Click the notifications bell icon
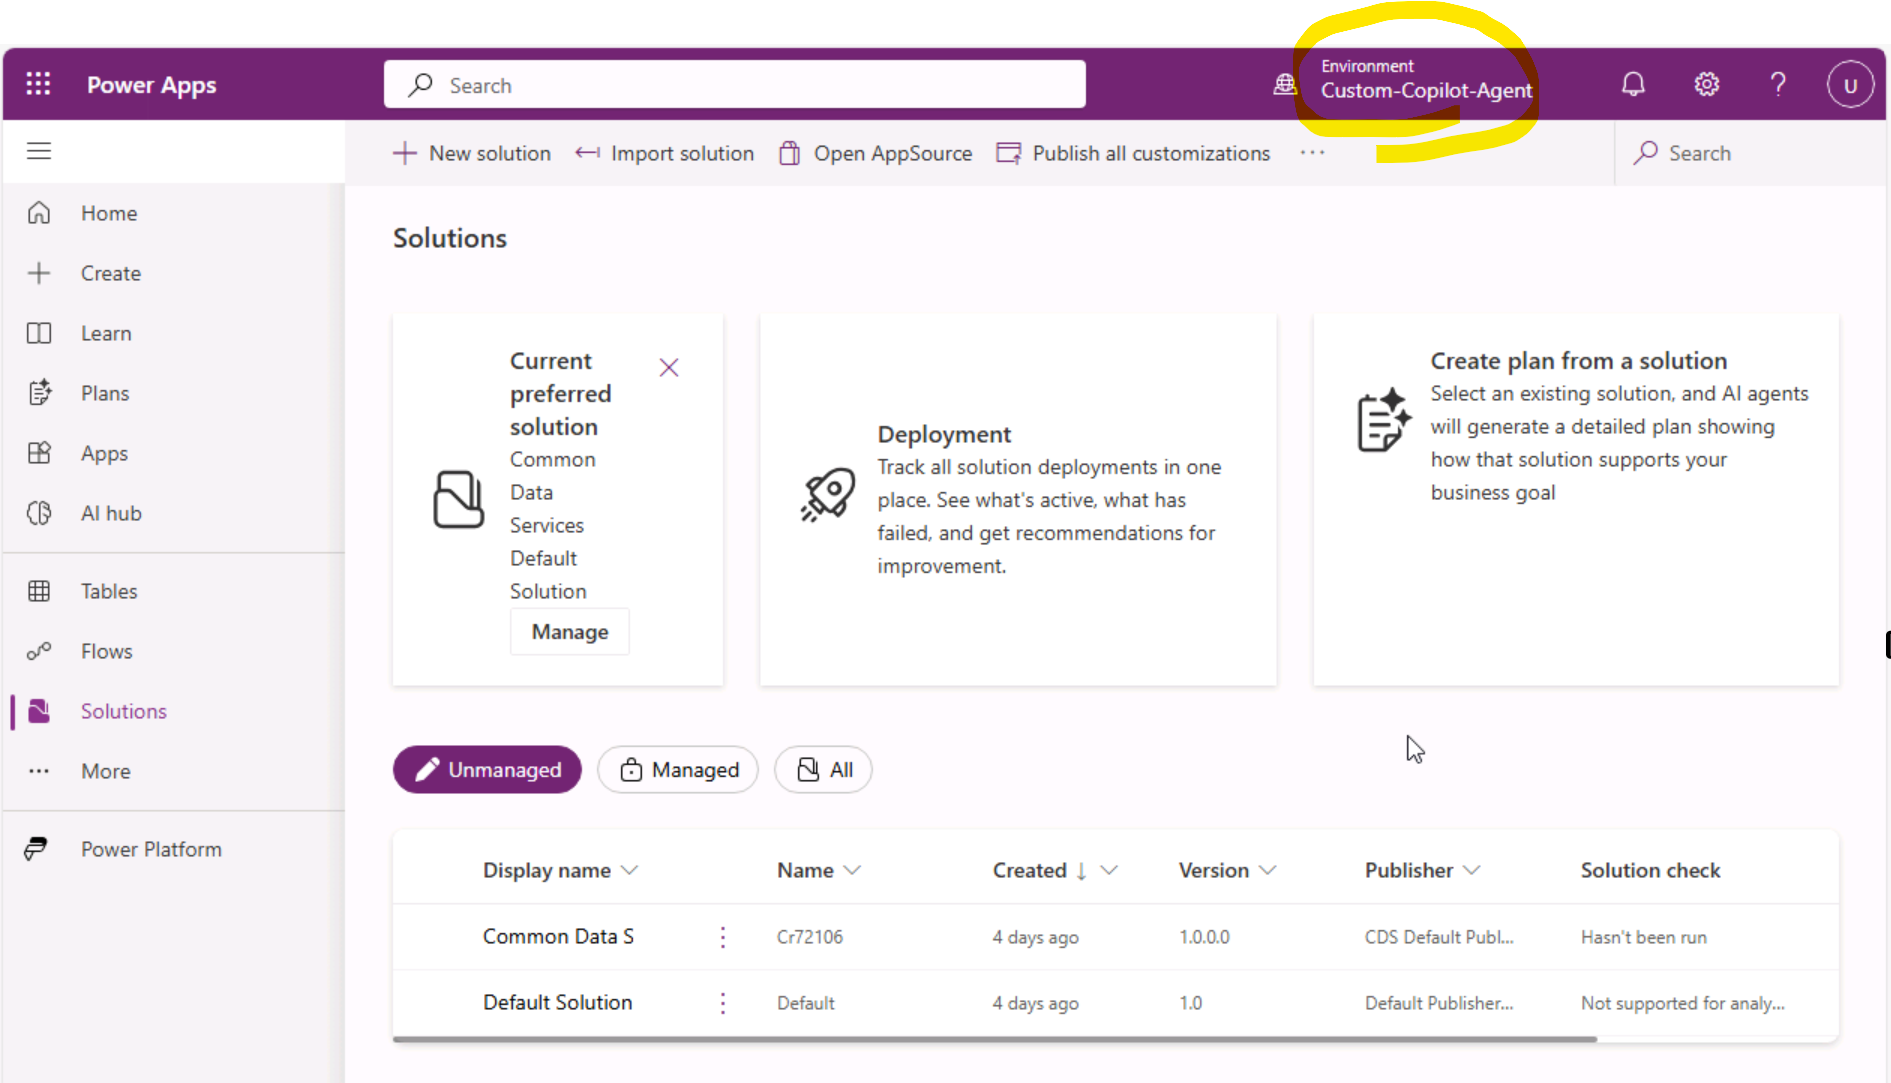 pyautogui.click(x=1632, y=84)
